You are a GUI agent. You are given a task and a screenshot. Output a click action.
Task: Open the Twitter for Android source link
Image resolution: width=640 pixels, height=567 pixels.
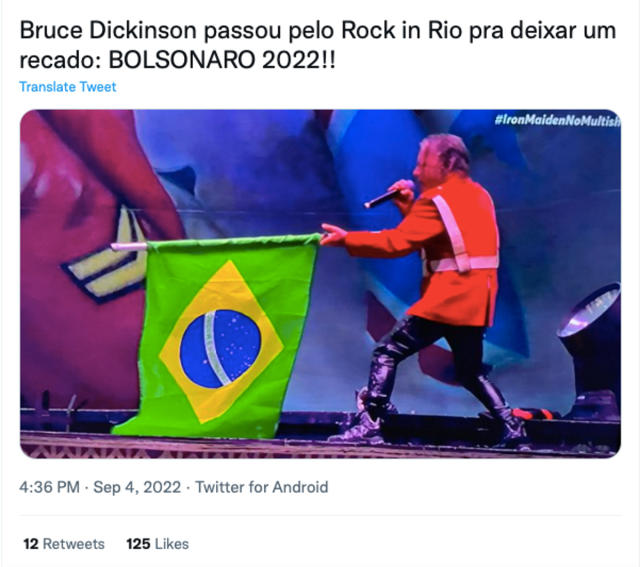click(x=262, y=487)
